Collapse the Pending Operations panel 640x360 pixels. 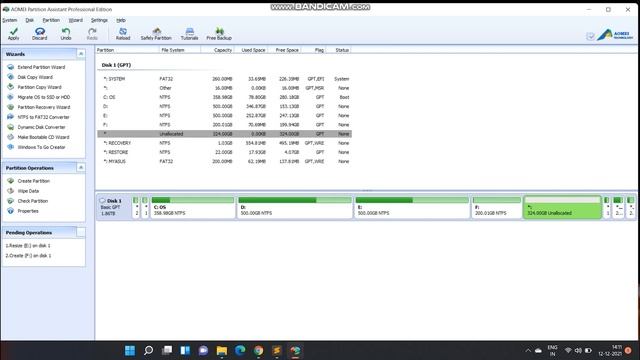point(81,232)
